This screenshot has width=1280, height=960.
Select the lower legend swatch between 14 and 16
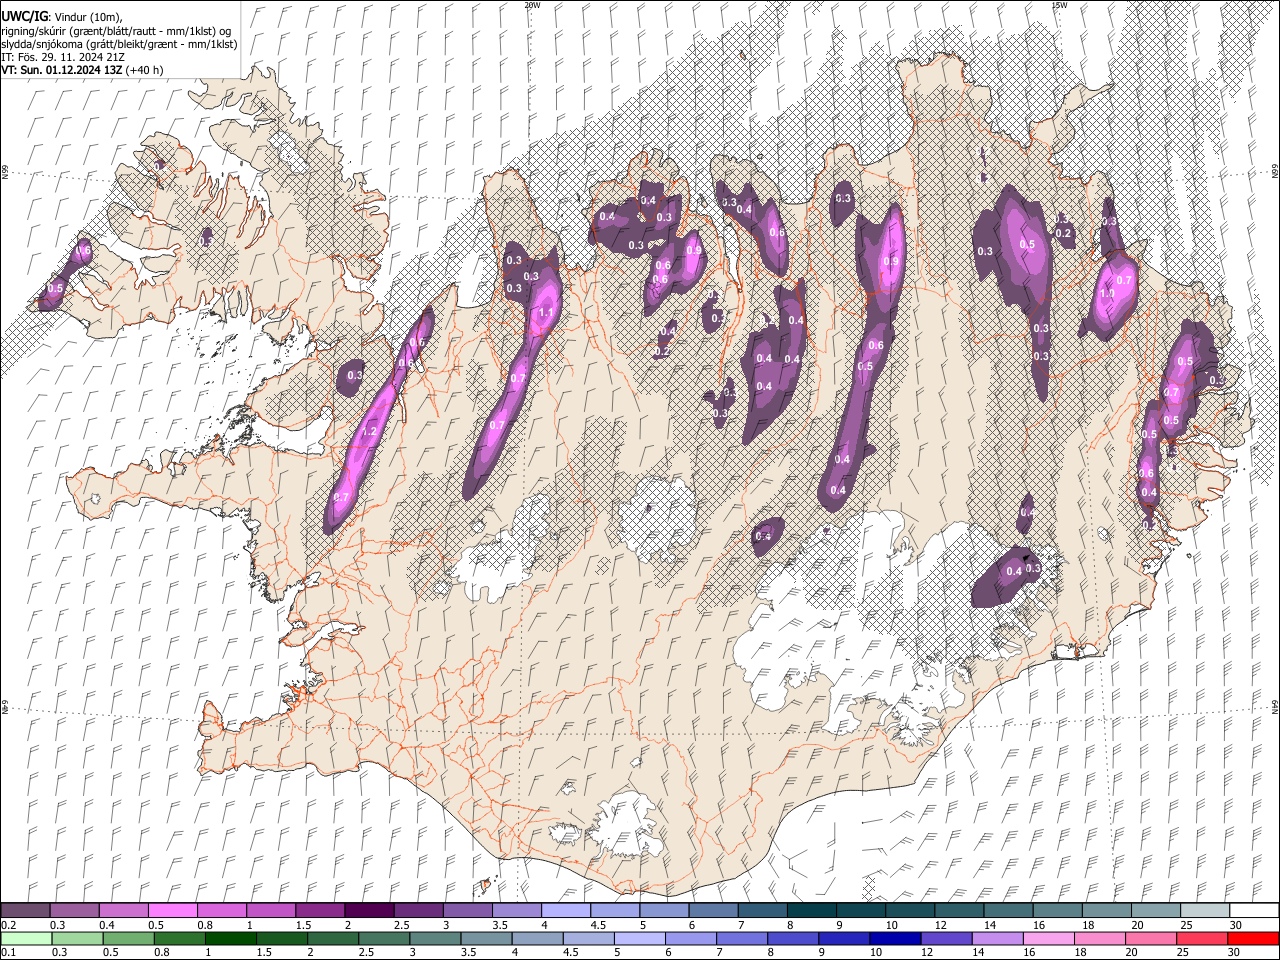pyautogui.click(x=997, y=938)
